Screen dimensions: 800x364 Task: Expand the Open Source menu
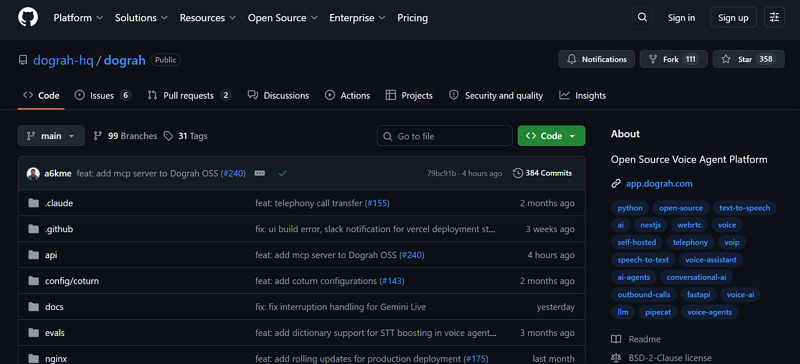pyautogui.click(x=283, y=18)
